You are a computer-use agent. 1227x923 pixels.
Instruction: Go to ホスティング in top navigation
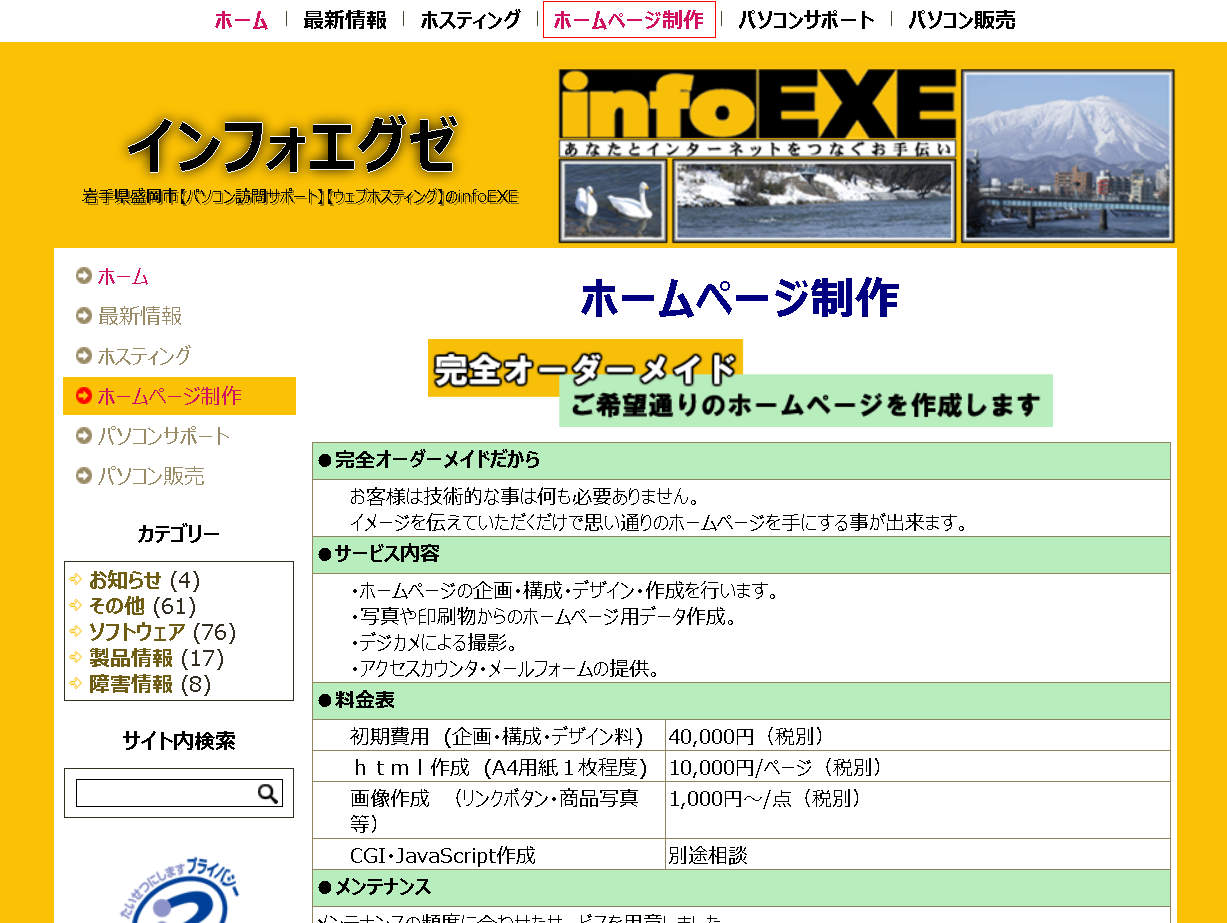[x=470, y=20]
